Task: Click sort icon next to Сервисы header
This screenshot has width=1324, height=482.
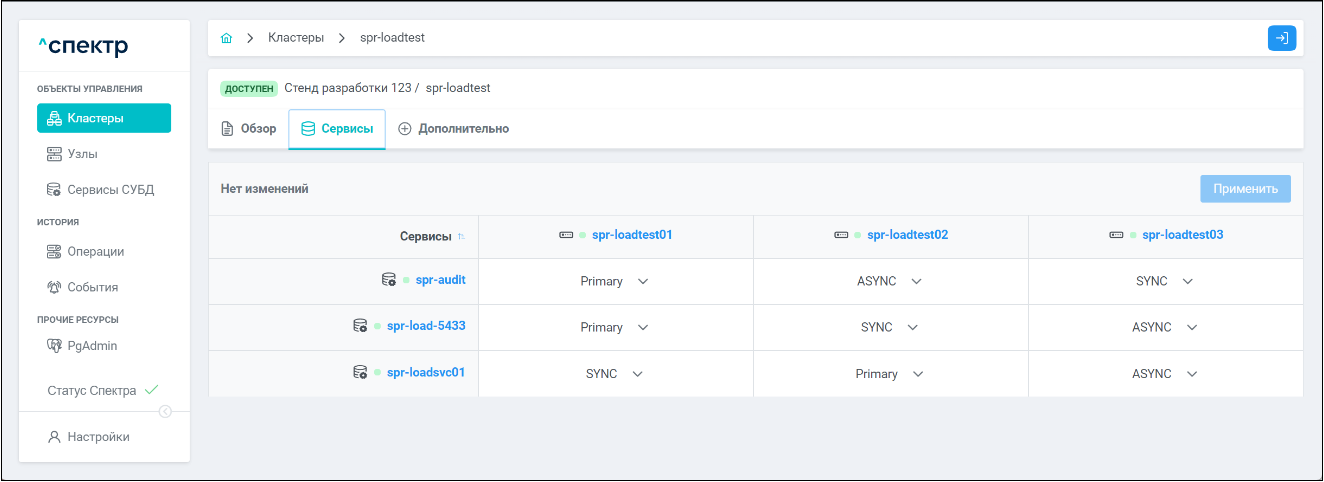Action: (461, 236)
